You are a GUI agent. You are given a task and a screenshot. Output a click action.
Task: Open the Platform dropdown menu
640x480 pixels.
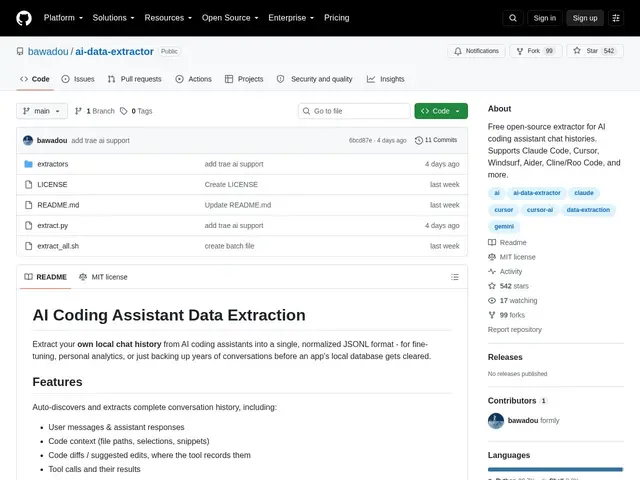(x=63, y=18)
